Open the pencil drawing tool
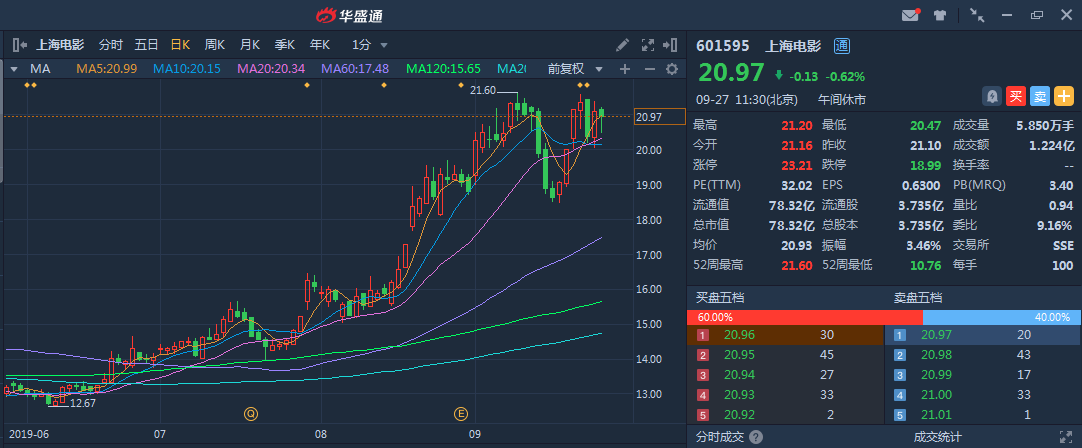 622,45
